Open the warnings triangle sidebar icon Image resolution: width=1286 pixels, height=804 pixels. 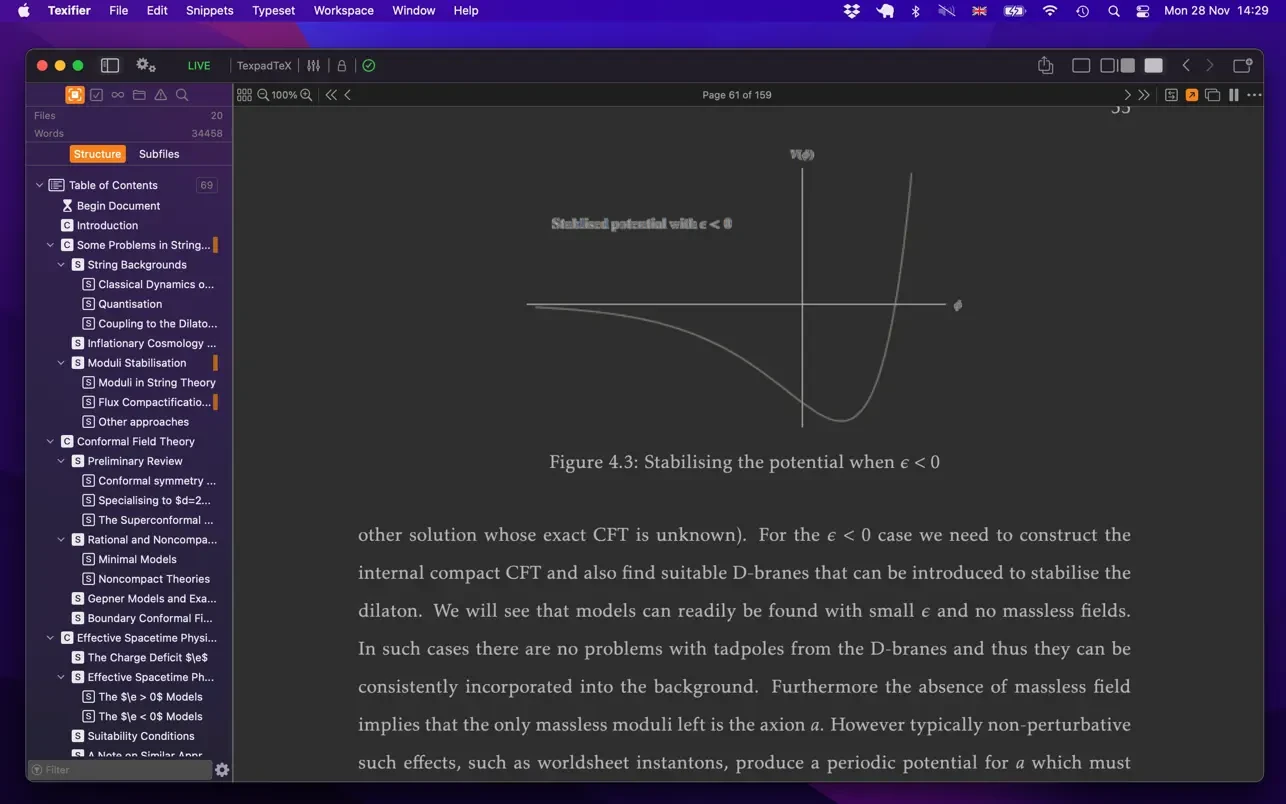(160, 95)
